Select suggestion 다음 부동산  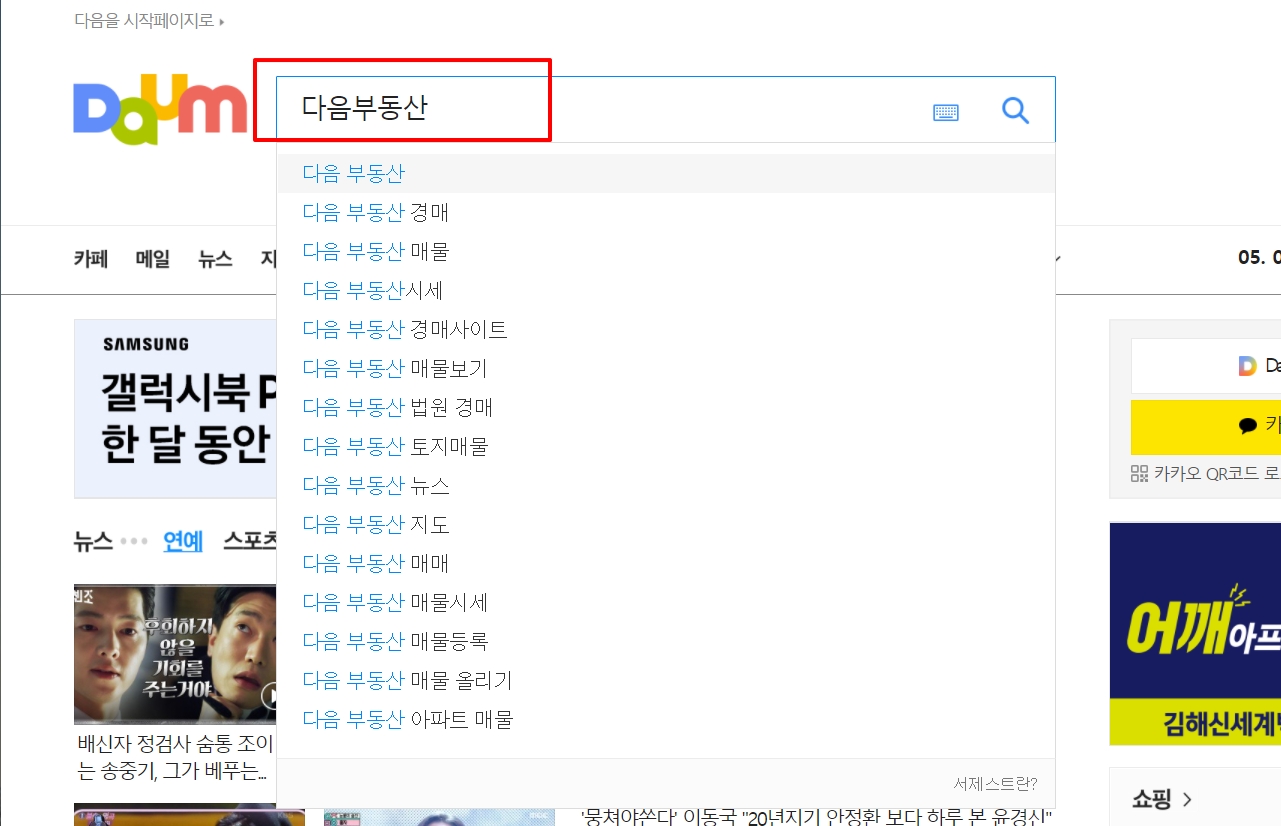666,173
